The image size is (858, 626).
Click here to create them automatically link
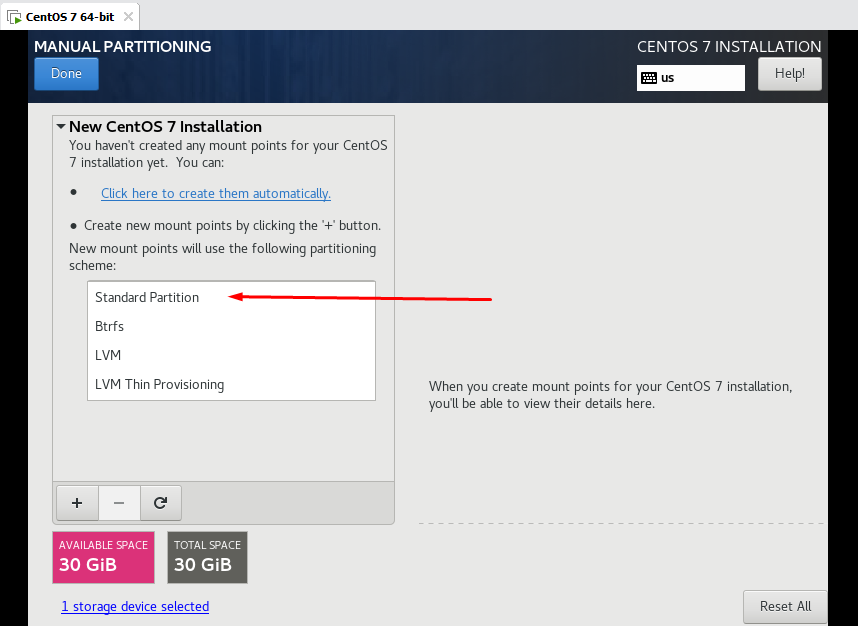[x=216, y=193]
